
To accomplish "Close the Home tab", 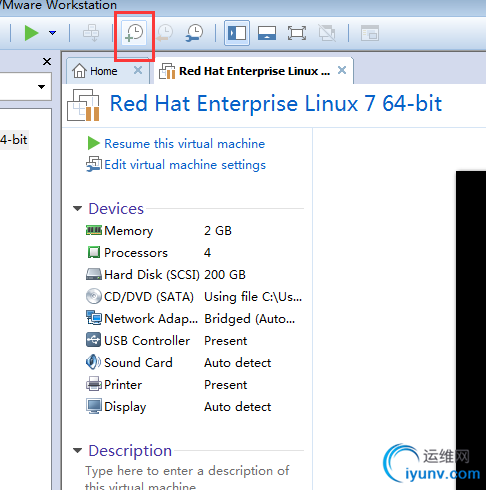I will tap(138, 70).
